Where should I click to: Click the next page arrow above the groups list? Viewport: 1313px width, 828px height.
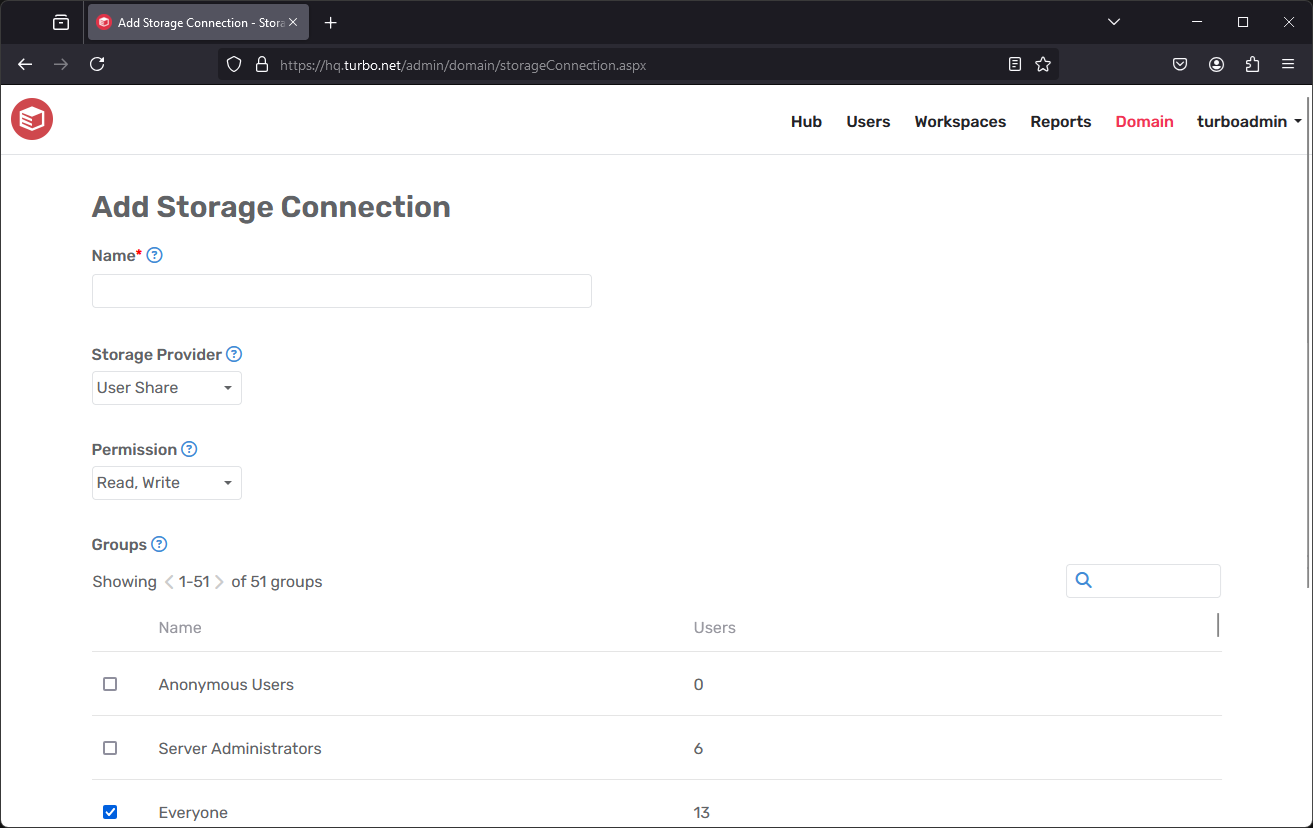point(220,581)
